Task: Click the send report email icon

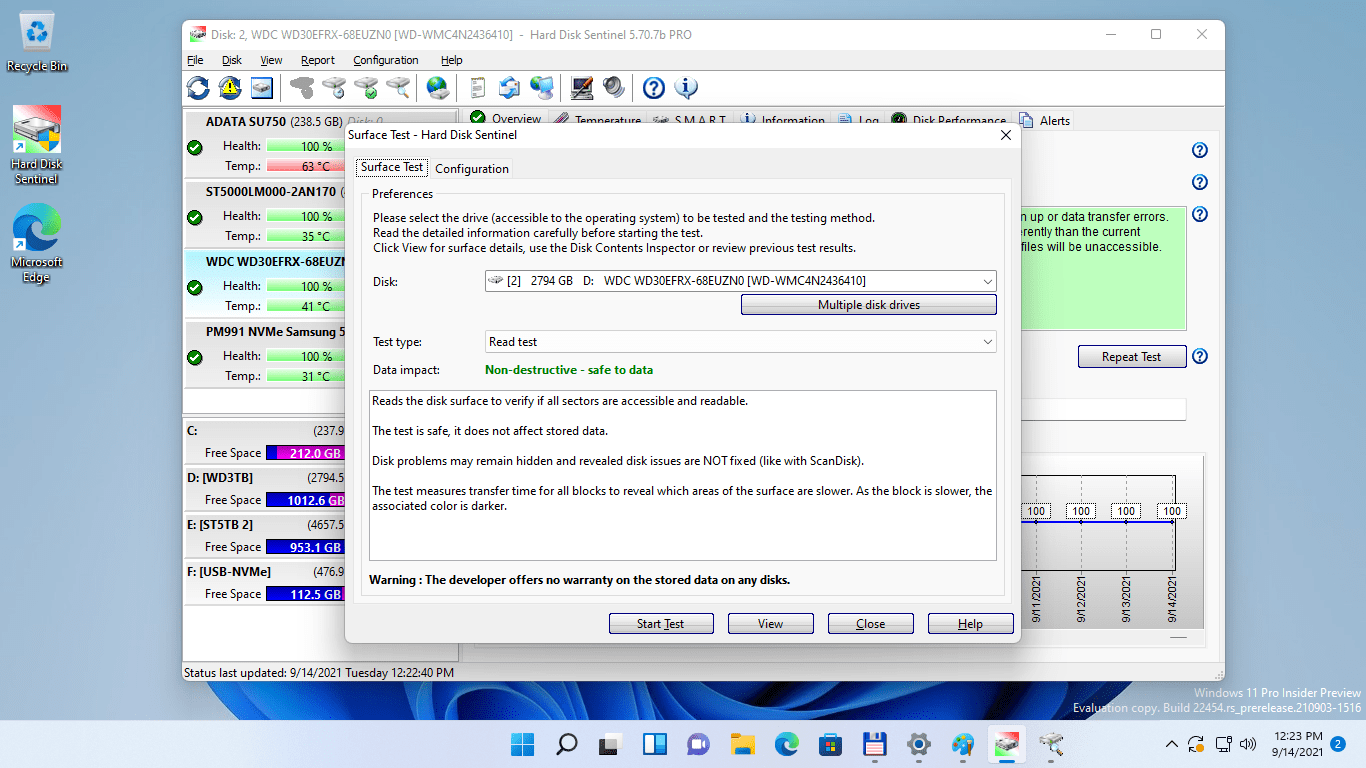Action: [x=510, y=88]
